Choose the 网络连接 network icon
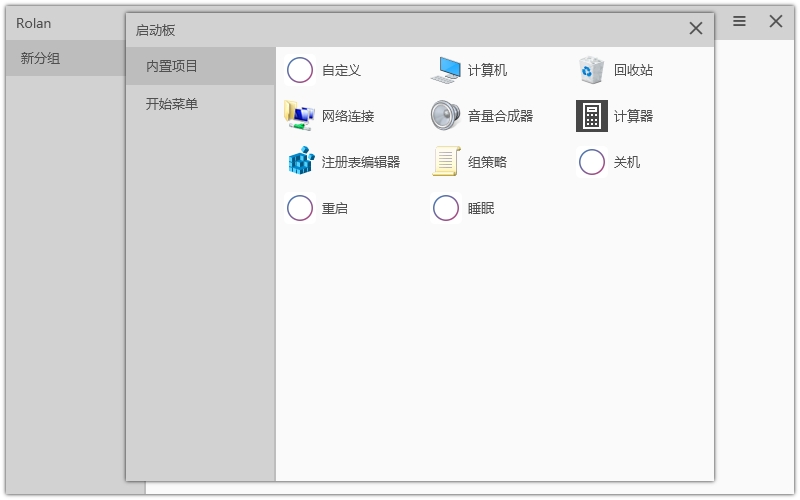This screenshot has width=800, height=500. pos(300,116)
